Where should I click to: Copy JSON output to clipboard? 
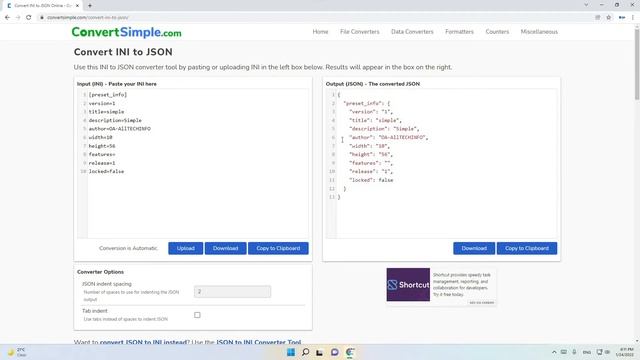coord(527,248)
